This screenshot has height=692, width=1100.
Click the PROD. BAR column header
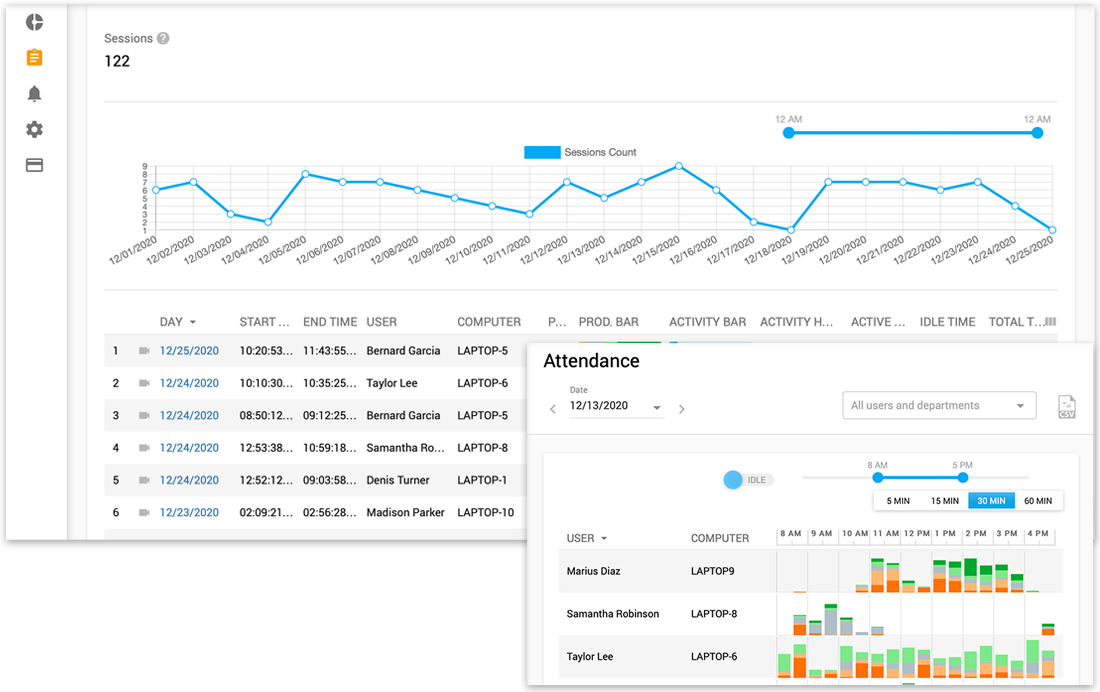coord(609,322)
